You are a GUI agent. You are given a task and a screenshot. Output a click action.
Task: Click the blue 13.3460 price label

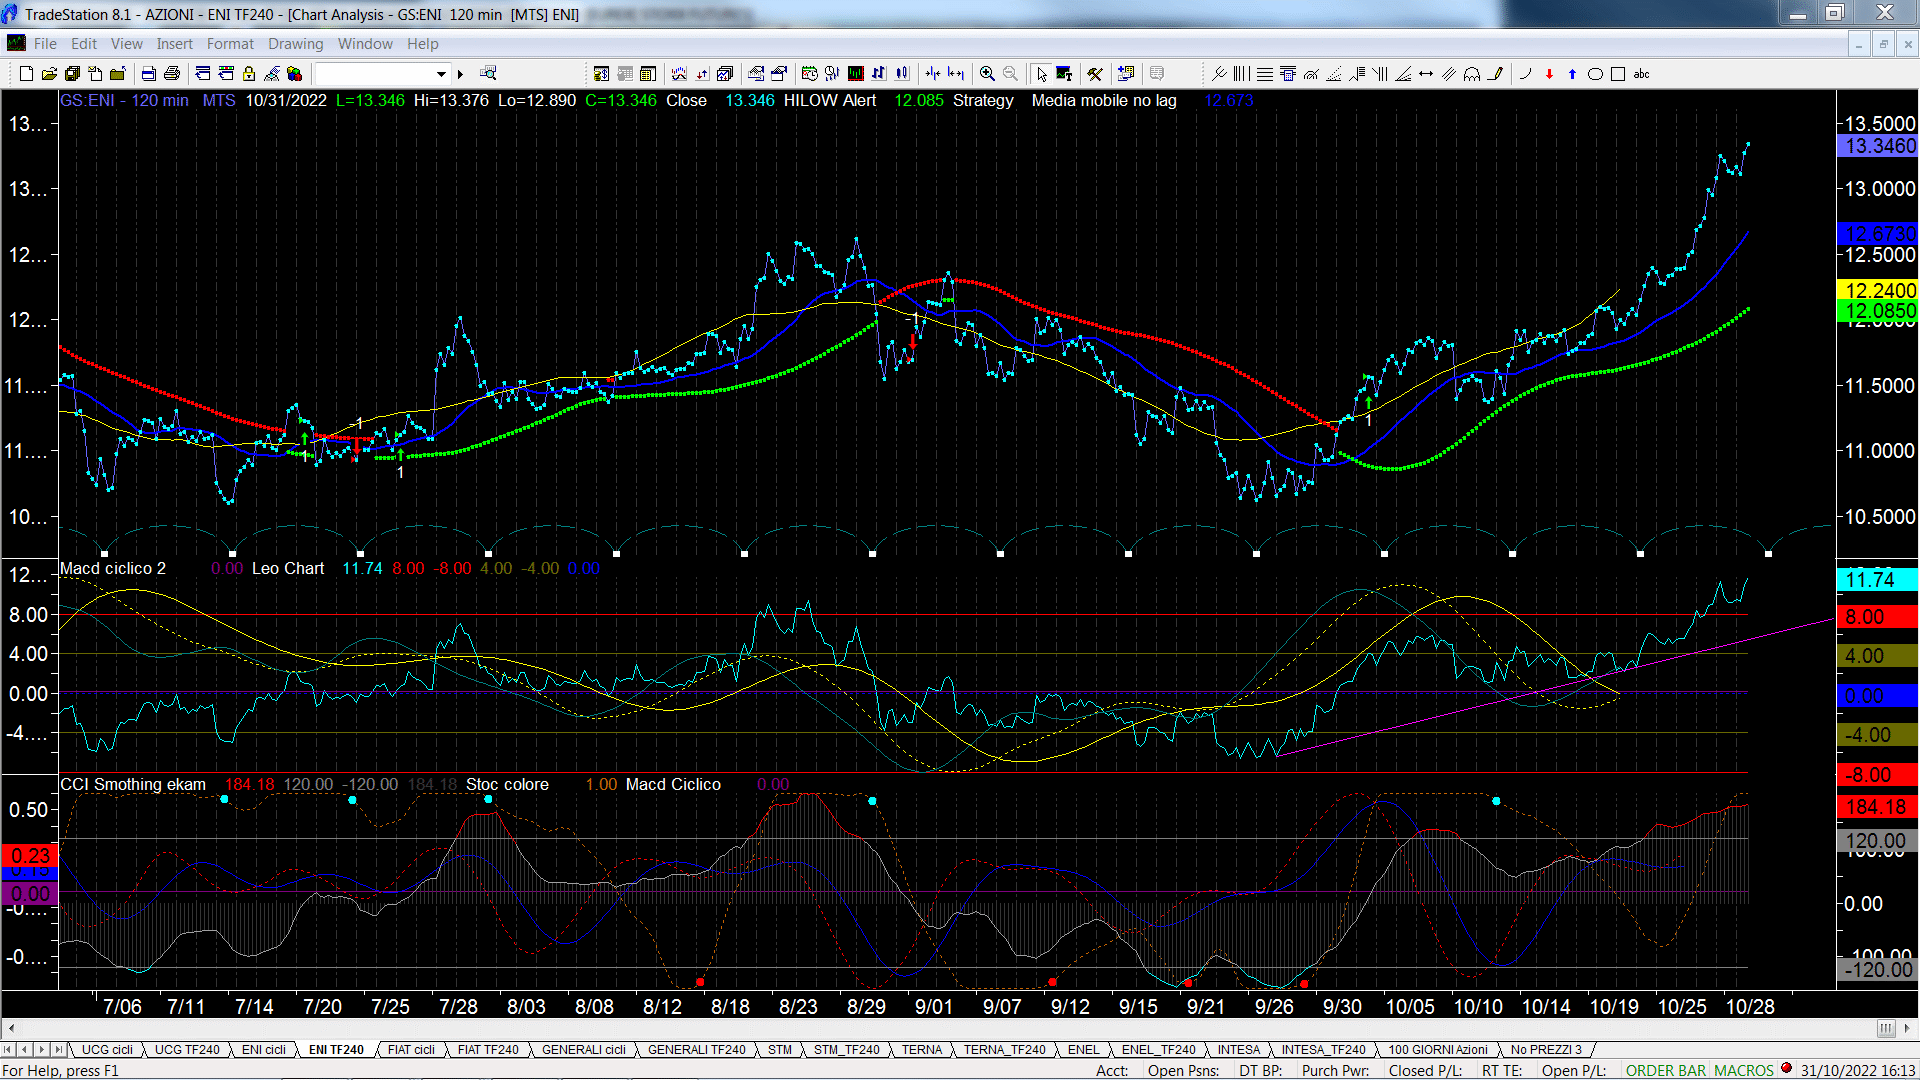pos(1878,146)
